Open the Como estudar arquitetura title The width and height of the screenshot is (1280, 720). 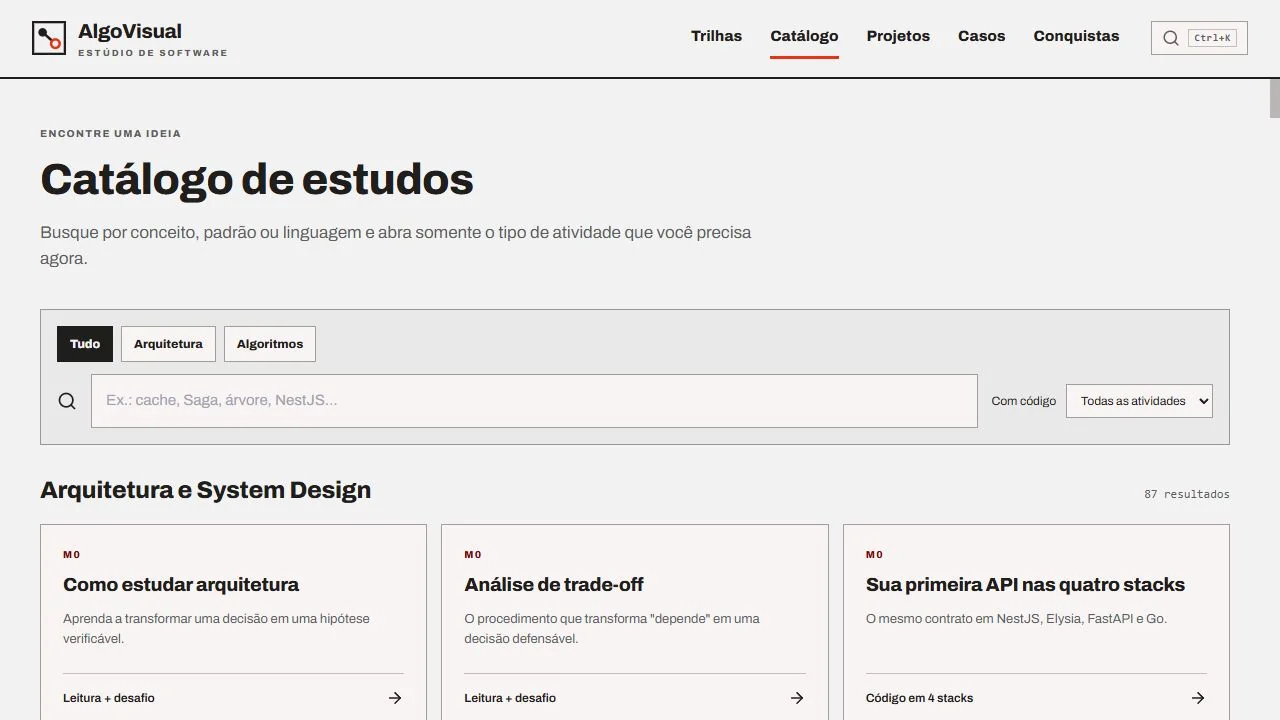pos(181,585)
